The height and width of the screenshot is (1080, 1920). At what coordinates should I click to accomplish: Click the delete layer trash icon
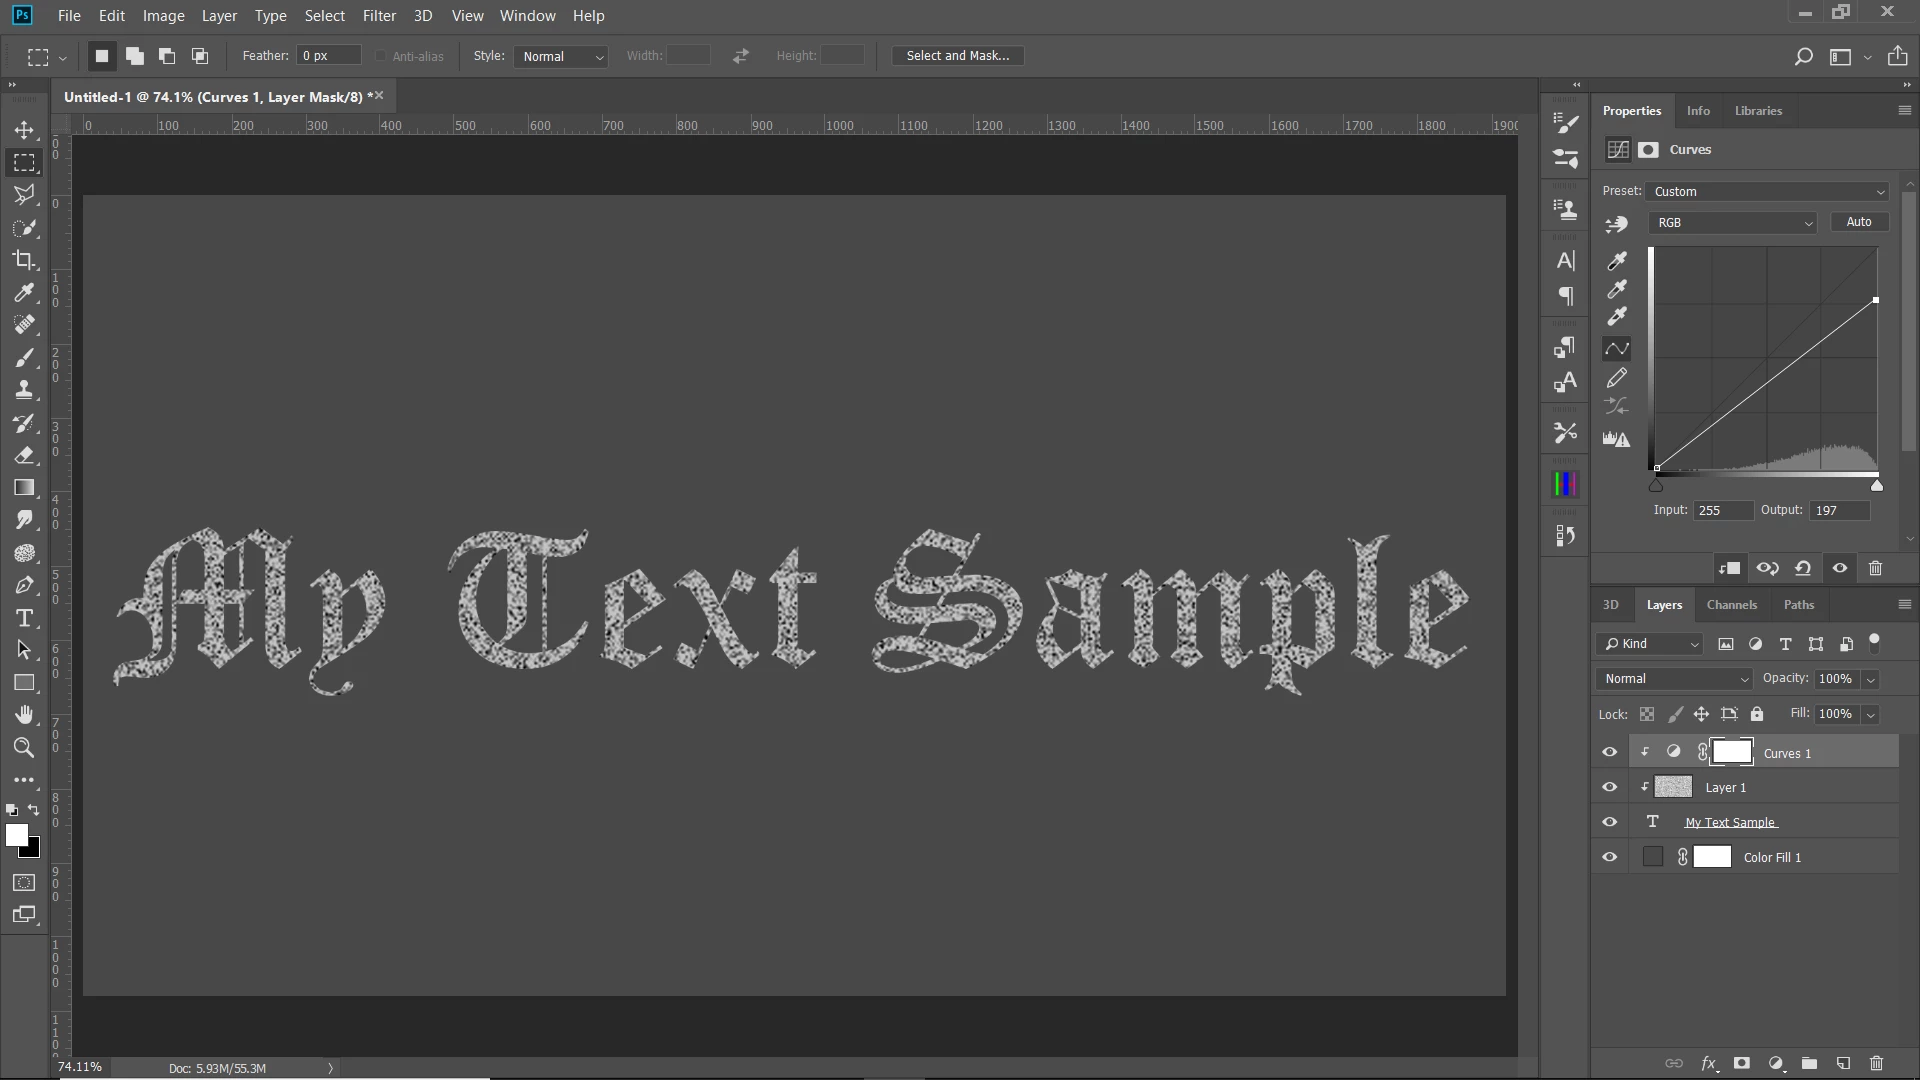click(x=1876, y=1063)
